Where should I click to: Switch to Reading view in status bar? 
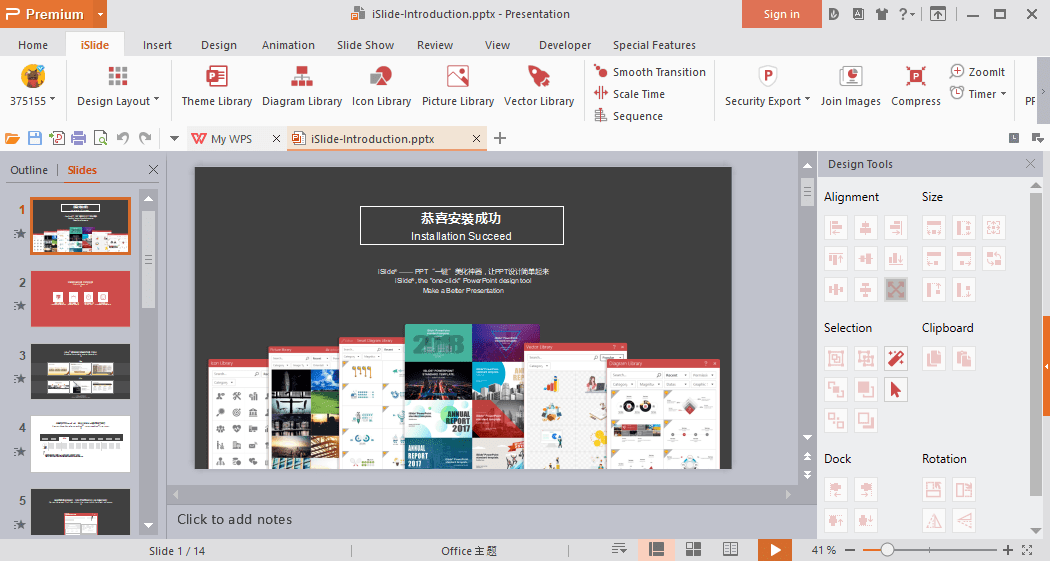click(730, 550)
